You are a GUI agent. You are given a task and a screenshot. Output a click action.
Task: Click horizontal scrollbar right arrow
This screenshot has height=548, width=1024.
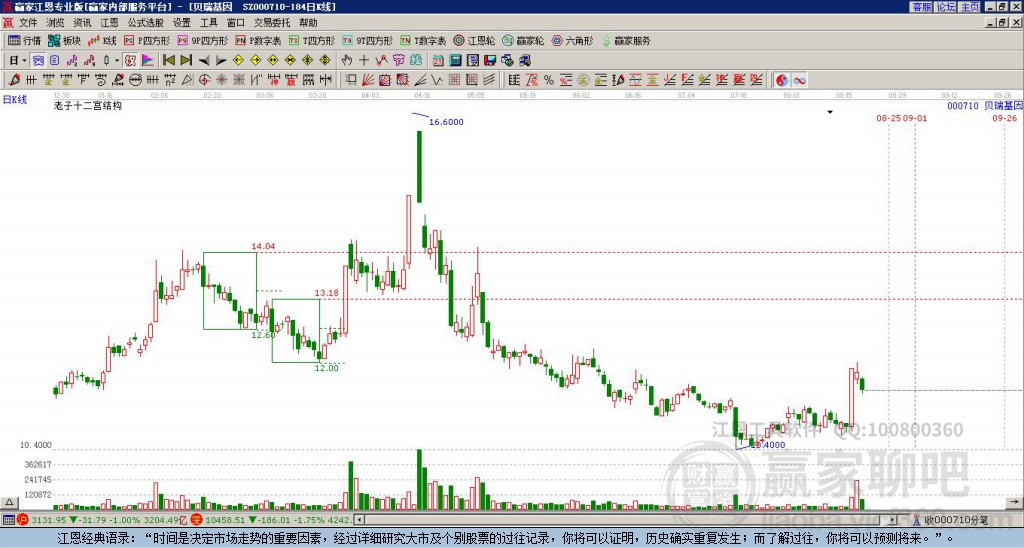[893, 520]
